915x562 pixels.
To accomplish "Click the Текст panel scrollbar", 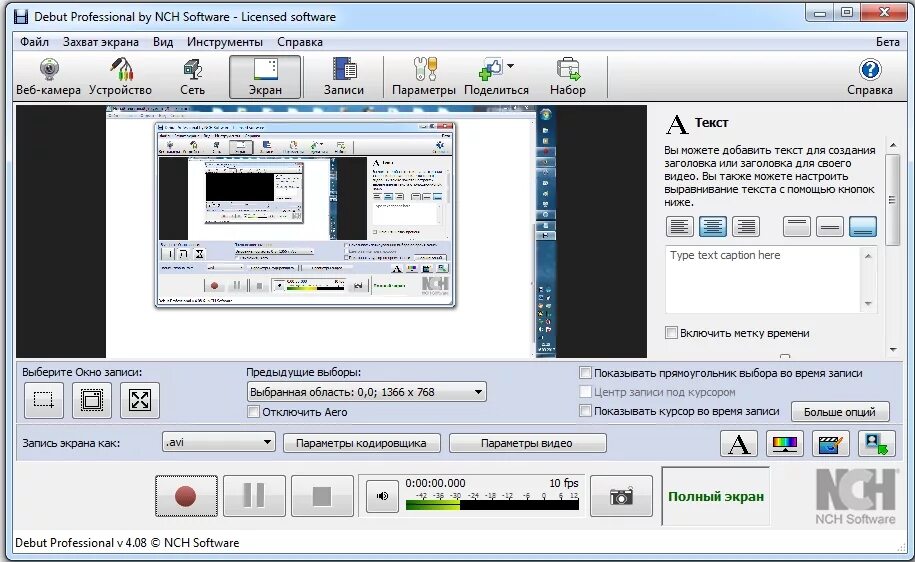I will (x=892, y=200).
